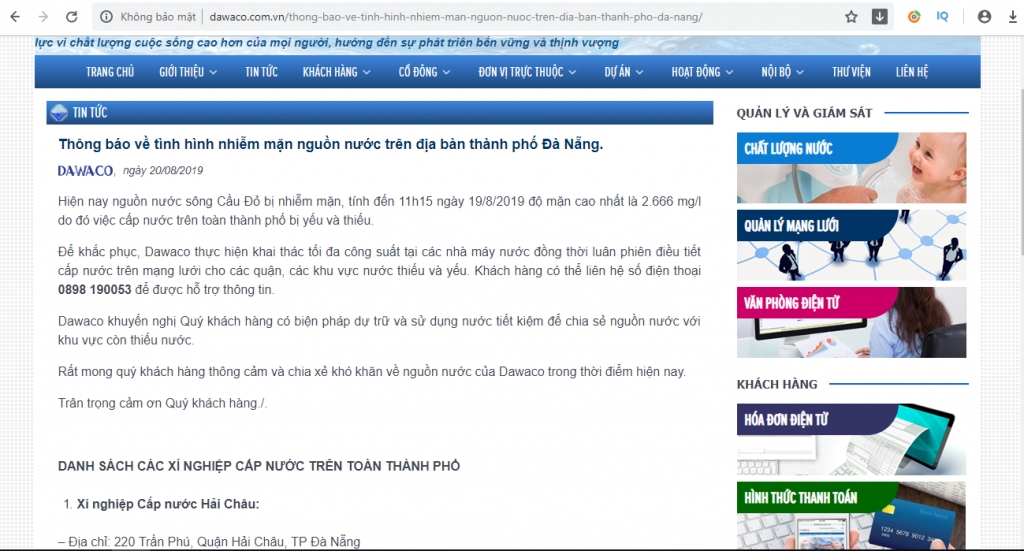The height and width of the screenshot is (551, 1024).
Task: Open the TIN TỨC menu item
Action: coord(261,72)
